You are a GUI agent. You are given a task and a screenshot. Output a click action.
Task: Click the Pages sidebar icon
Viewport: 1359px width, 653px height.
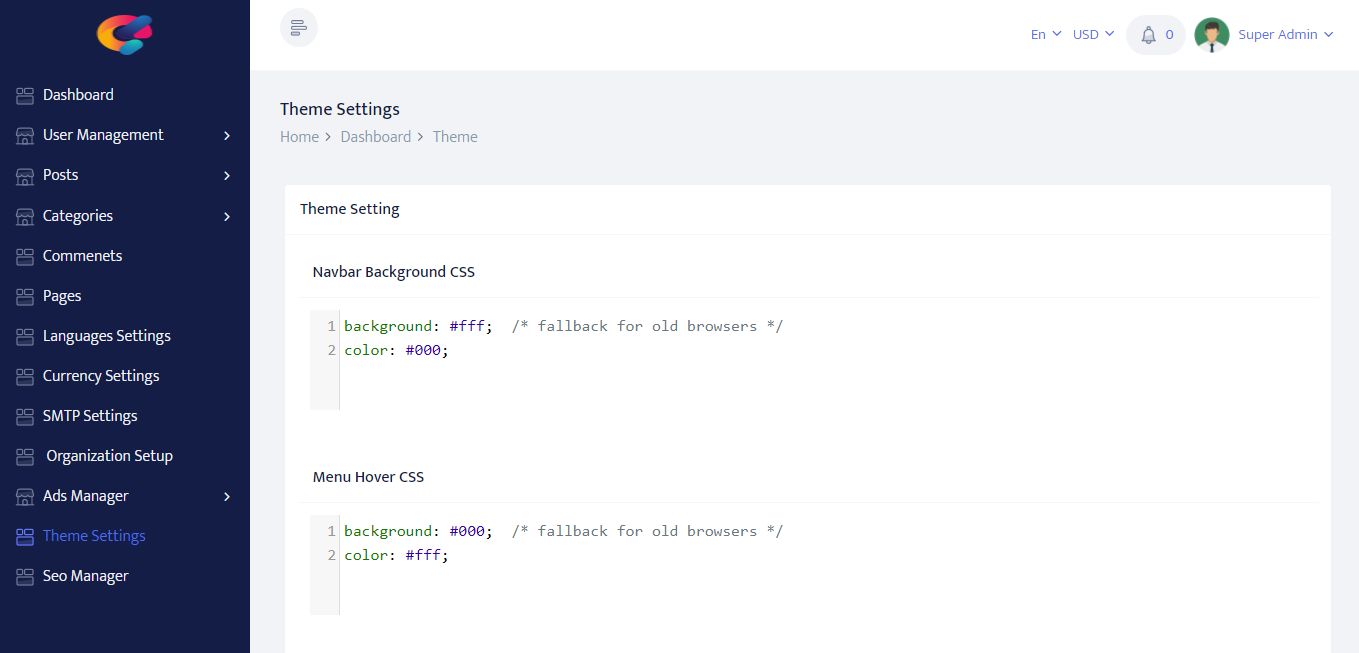click(25, 296)
